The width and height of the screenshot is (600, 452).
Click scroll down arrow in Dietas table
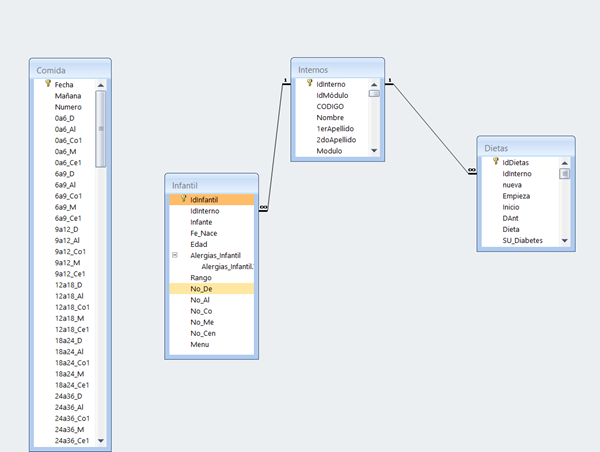564,241
